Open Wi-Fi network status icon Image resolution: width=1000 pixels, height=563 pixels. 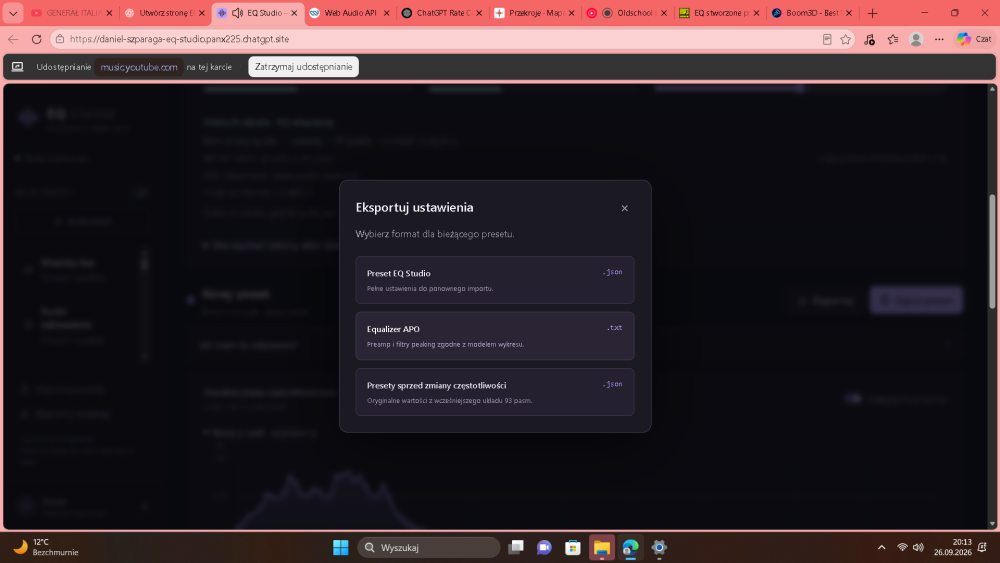pos(902,547)
